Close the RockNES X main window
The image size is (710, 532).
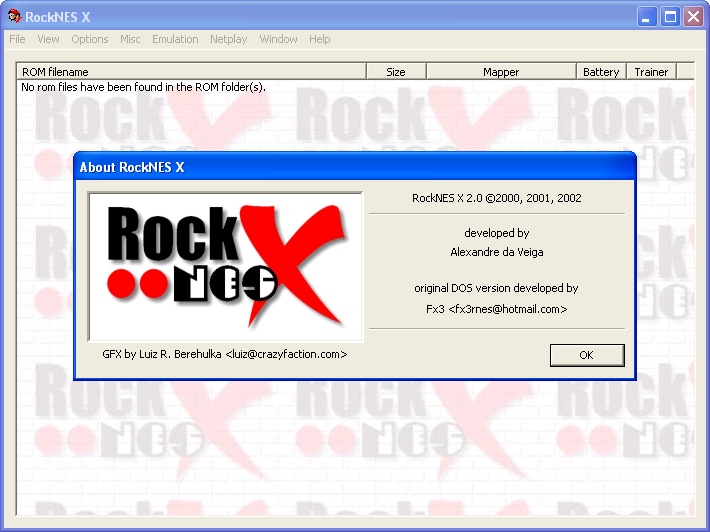click(693, 17)
